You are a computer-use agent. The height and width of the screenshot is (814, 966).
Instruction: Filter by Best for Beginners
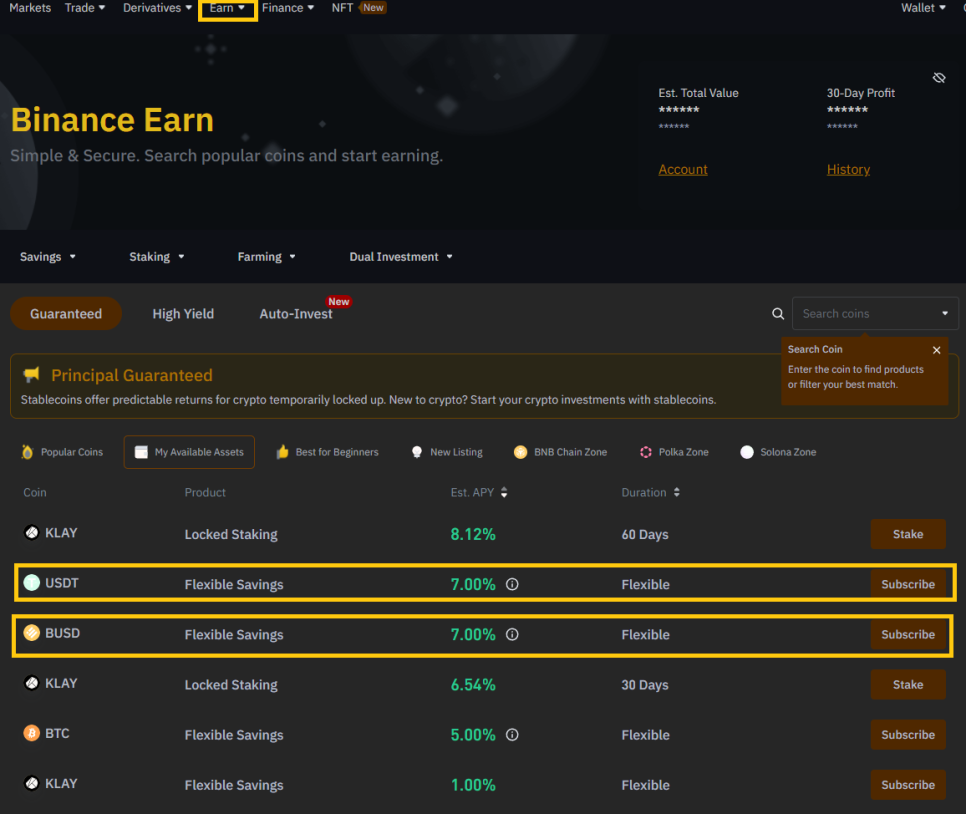pyautogui.click(x=327, y=452)
